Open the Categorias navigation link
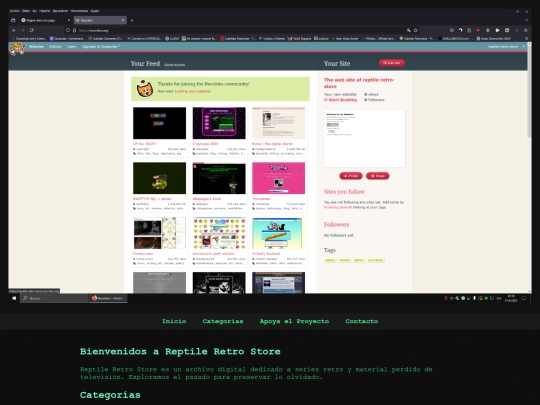Image resolution: width=540 pixels, height=405 pixels. click(223, 321)
